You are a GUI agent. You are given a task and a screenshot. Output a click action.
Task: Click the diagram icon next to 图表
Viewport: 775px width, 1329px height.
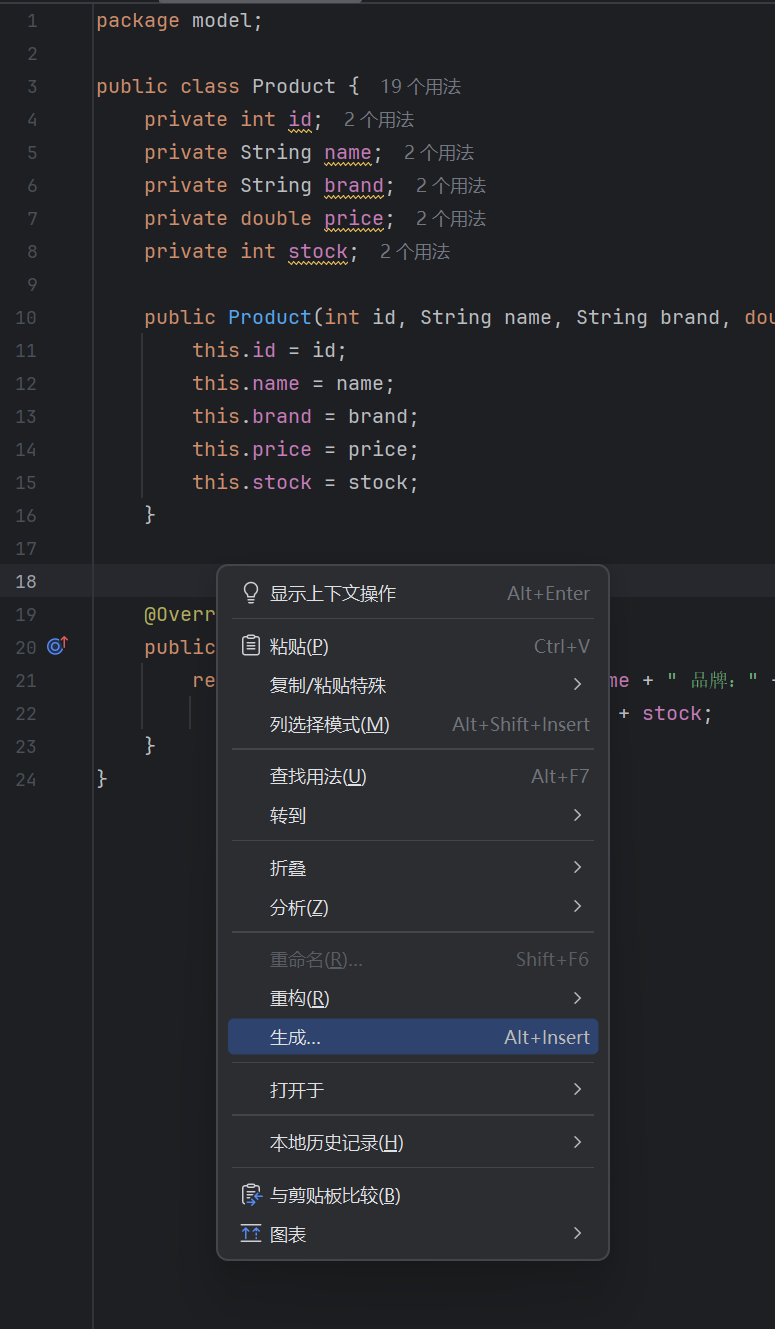tap(250, 1233)
